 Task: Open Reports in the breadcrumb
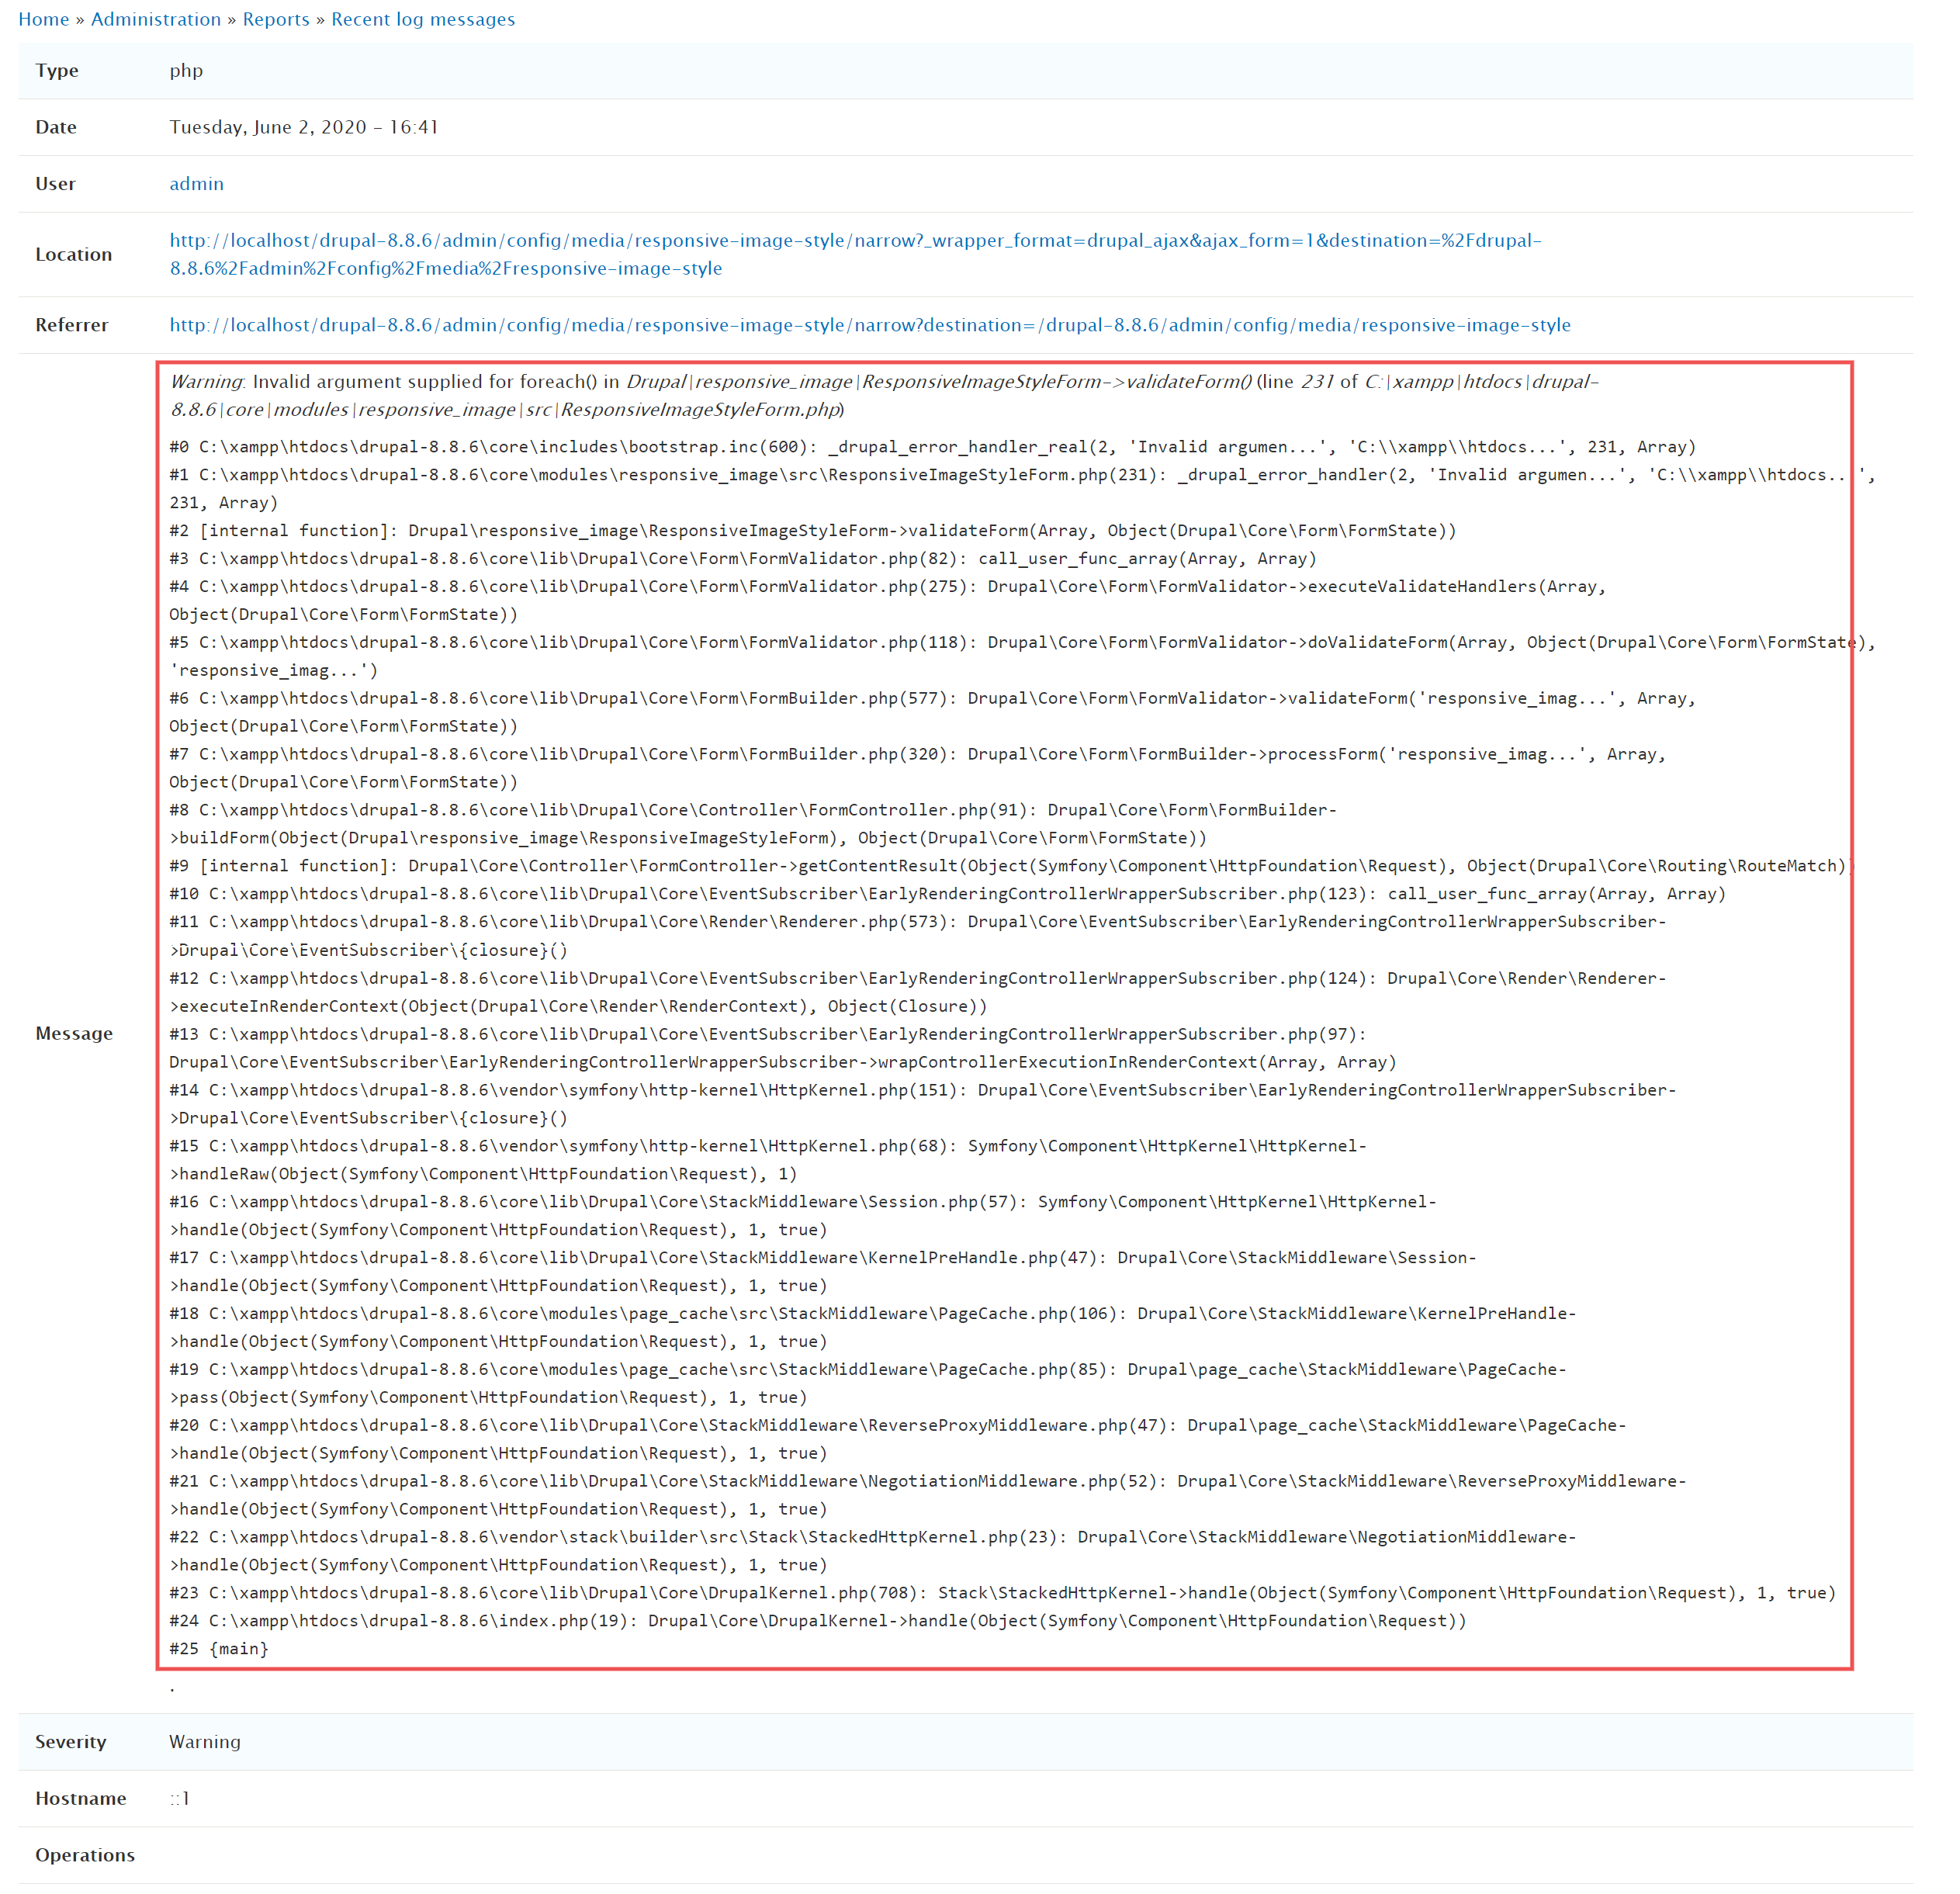click(276, 19)
